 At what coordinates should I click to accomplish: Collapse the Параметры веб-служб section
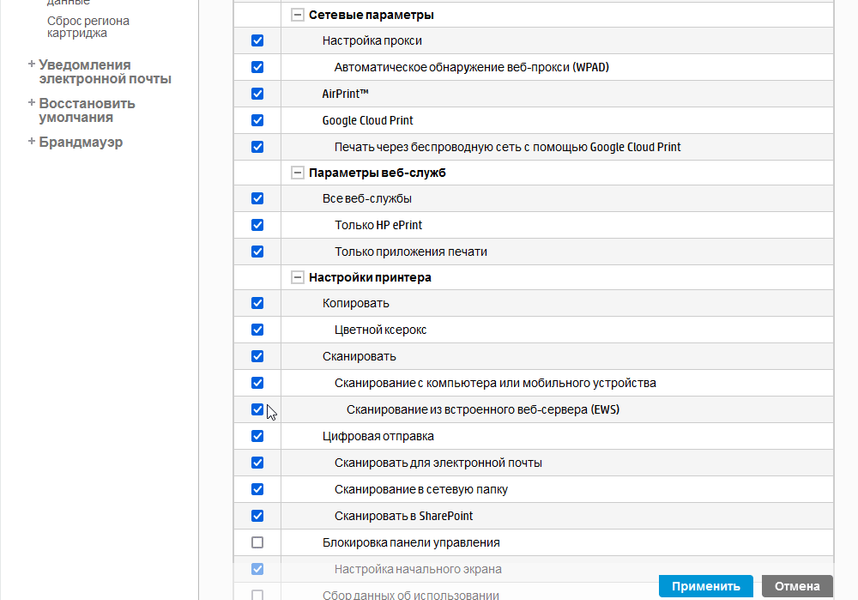297,173
